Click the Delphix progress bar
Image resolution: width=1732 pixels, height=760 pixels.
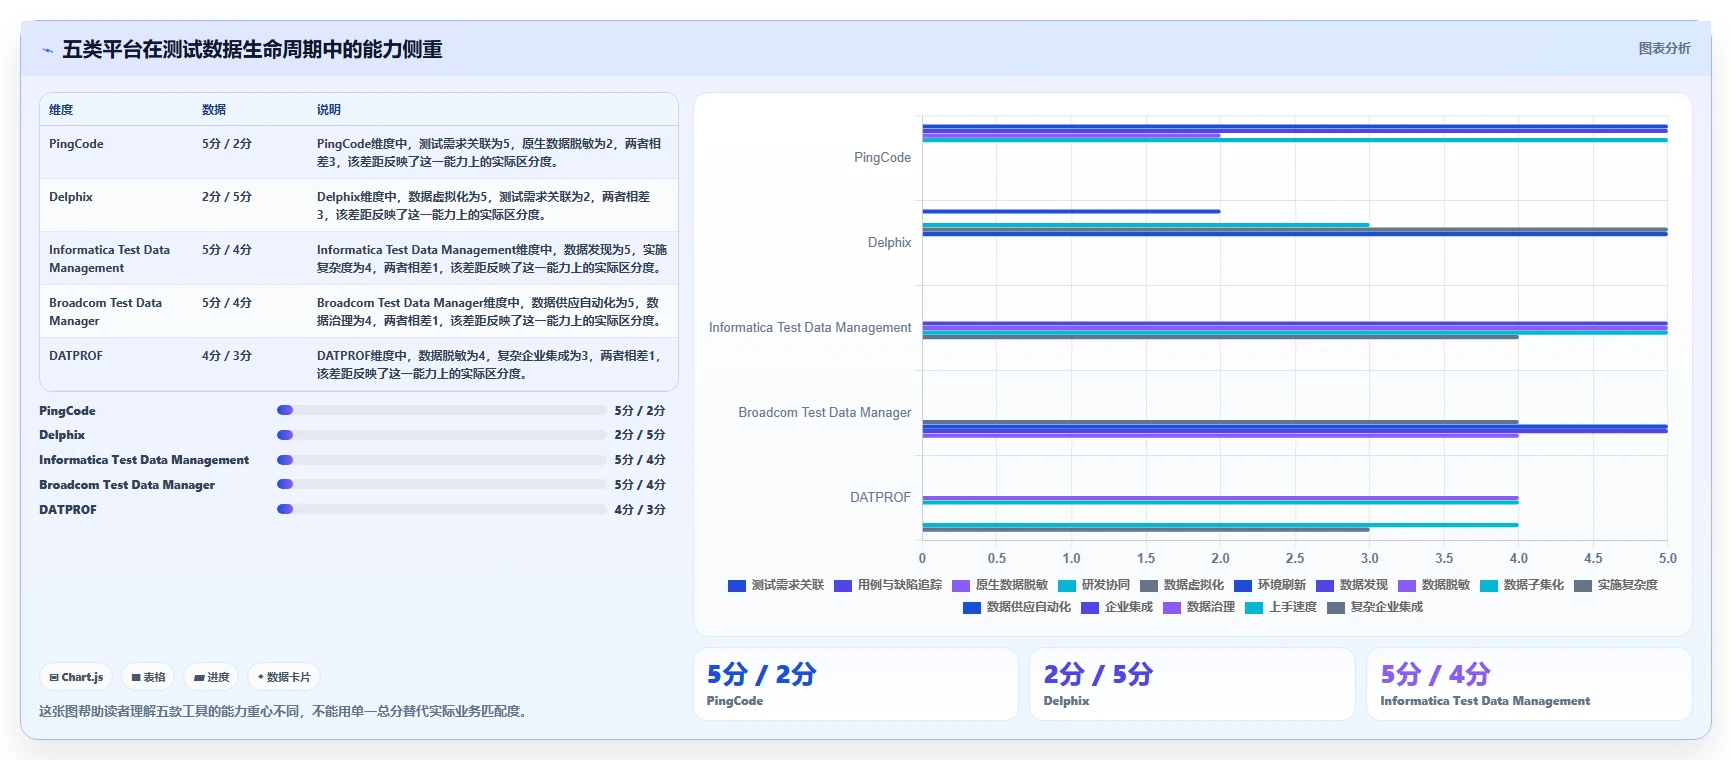pyautogui.click(x=442, y=435)
